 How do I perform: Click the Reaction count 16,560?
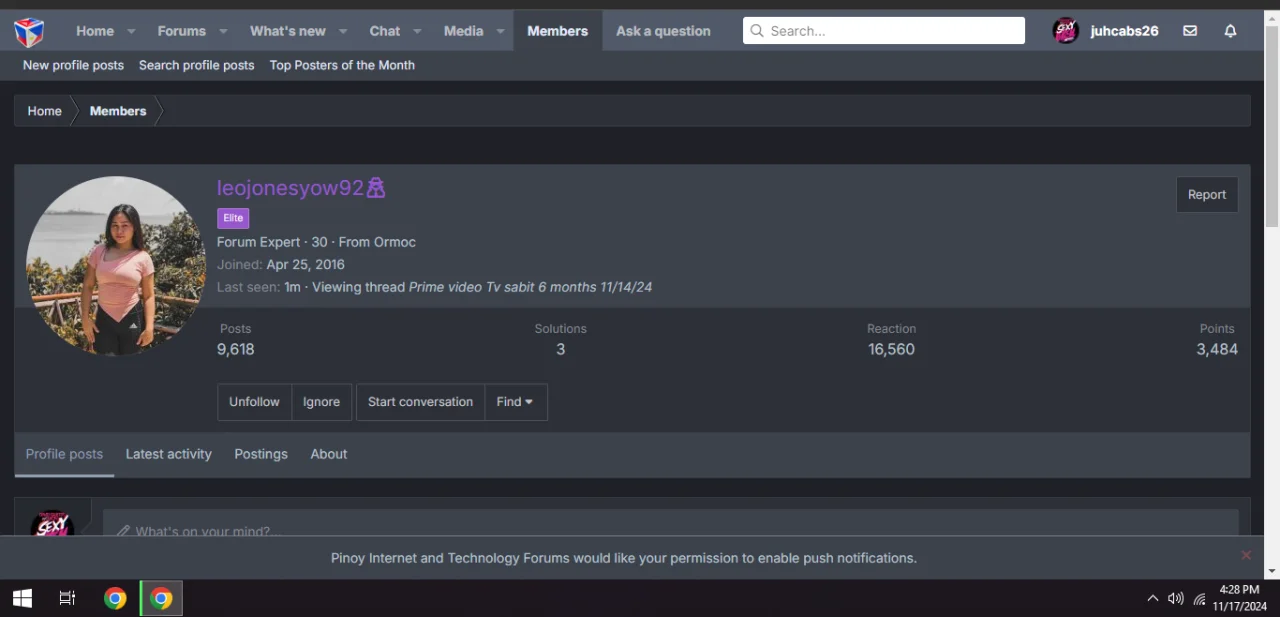coord(891,349)
